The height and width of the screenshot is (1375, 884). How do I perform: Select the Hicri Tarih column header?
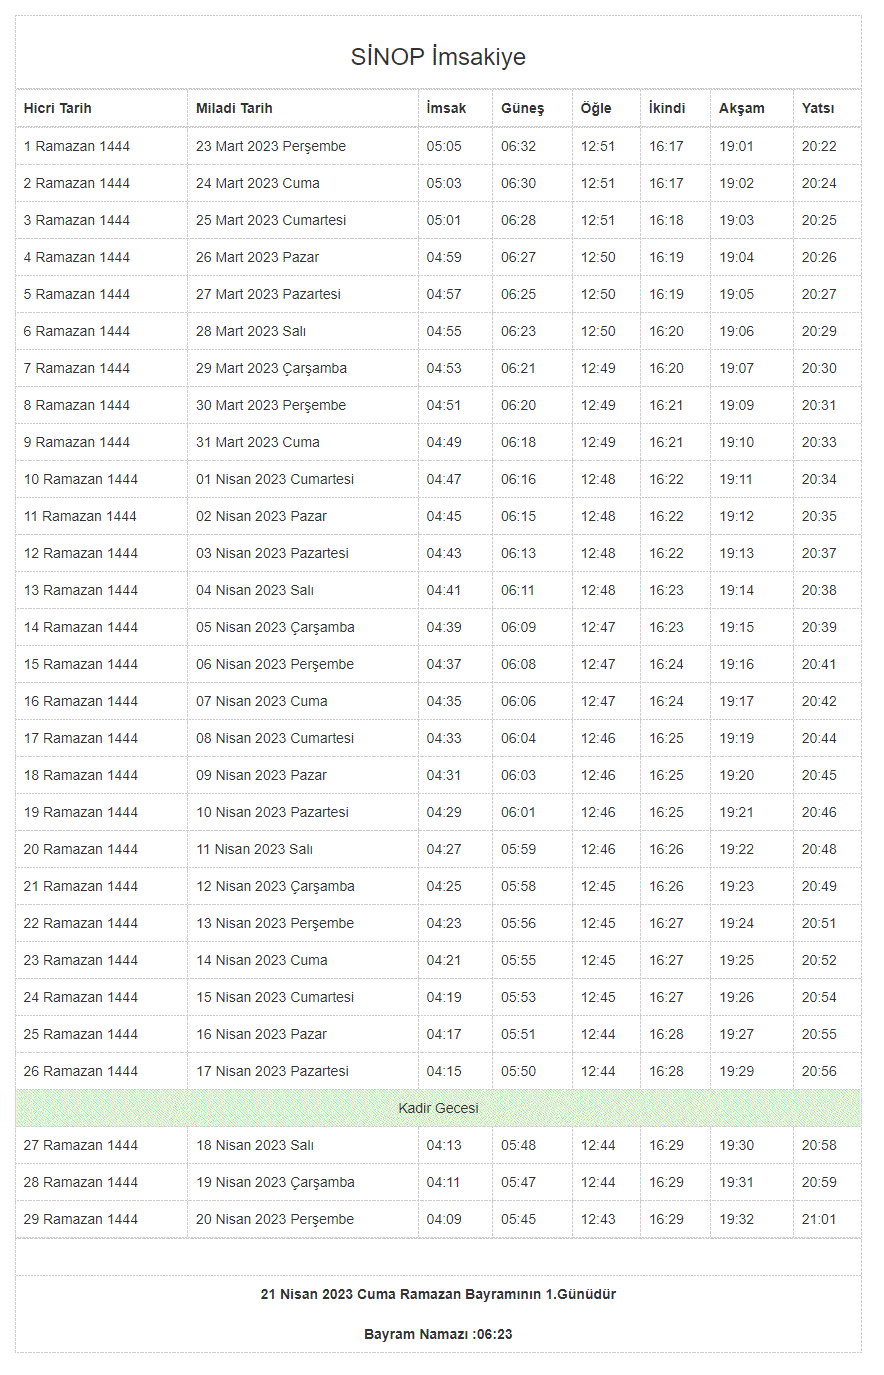pos(58,108)
